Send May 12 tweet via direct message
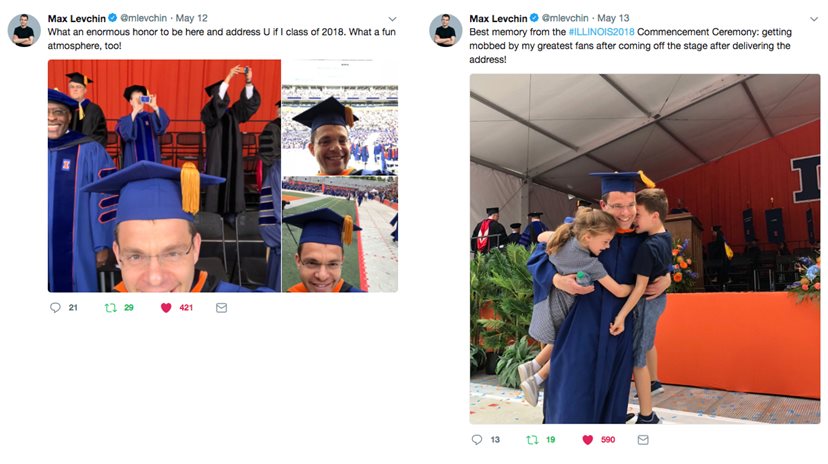This screenshot has width=828, height=464. point(221,308)
